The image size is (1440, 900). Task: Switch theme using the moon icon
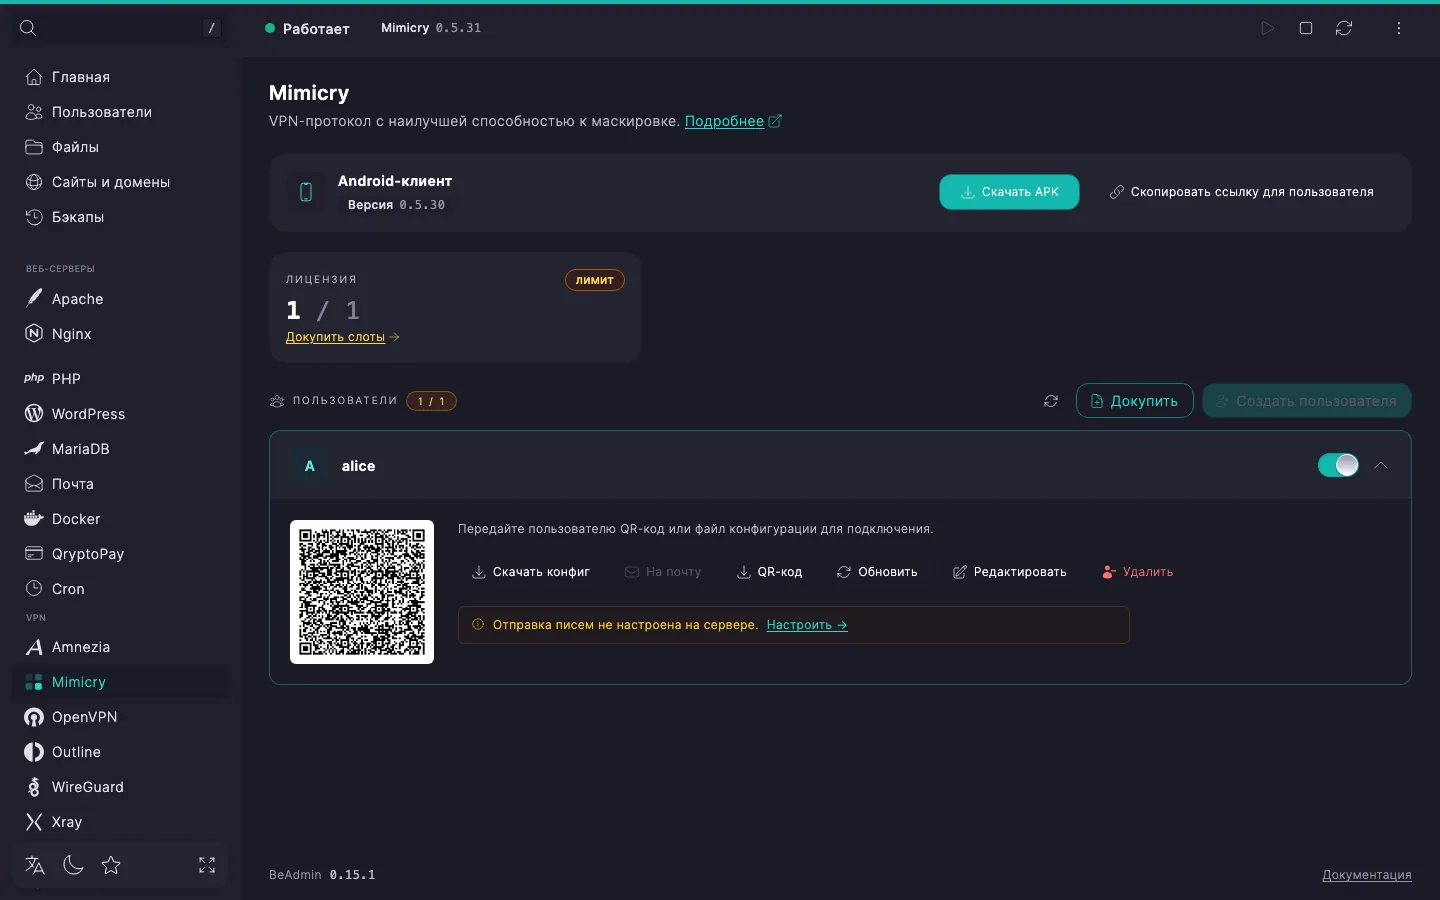point(73,865)
